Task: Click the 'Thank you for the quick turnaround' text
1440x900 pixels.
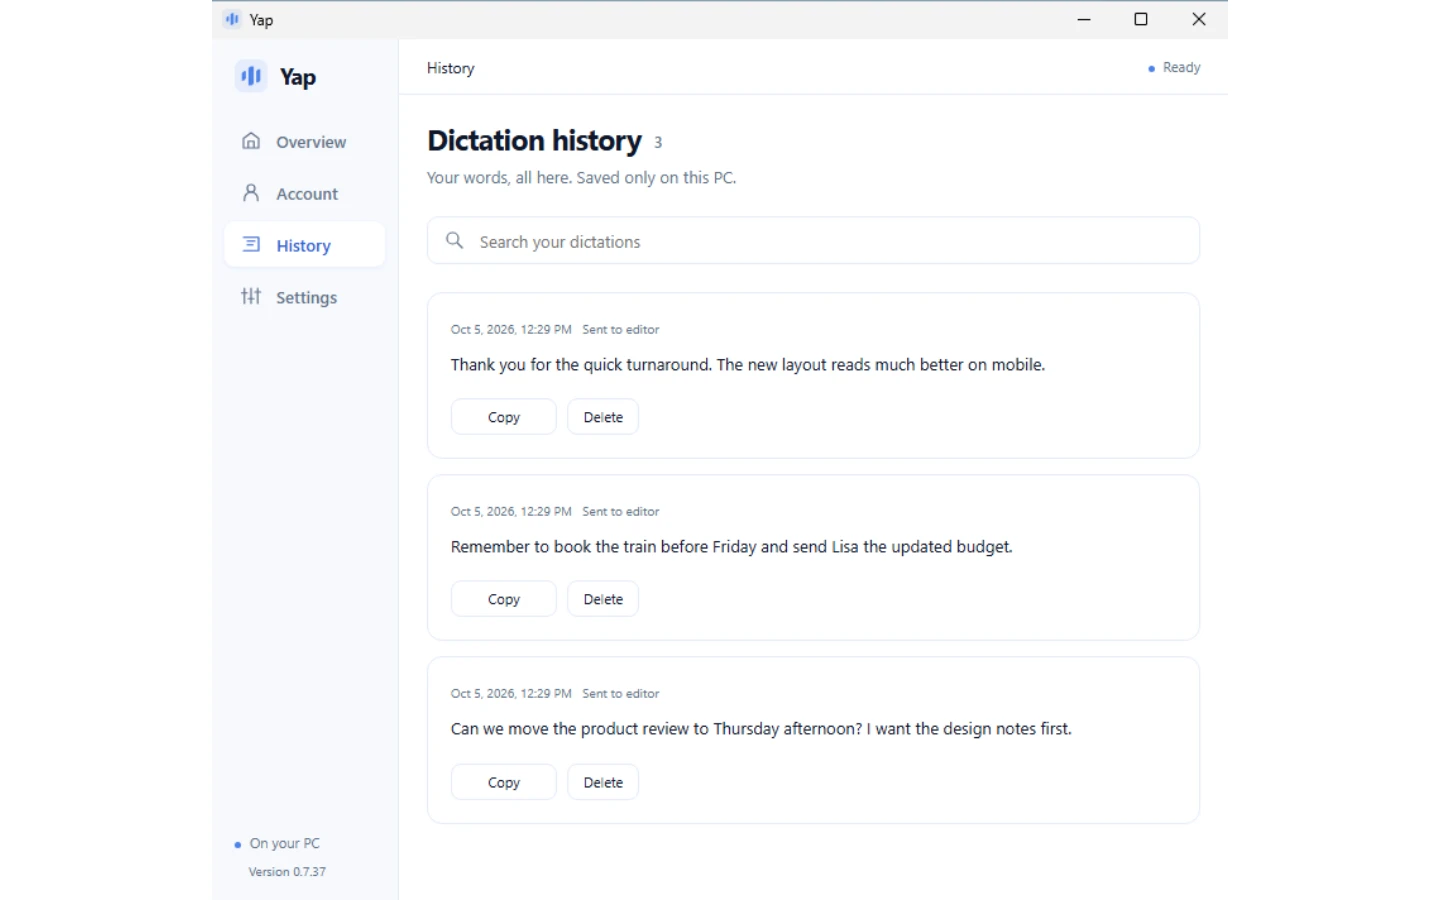Action: point(747,365)
